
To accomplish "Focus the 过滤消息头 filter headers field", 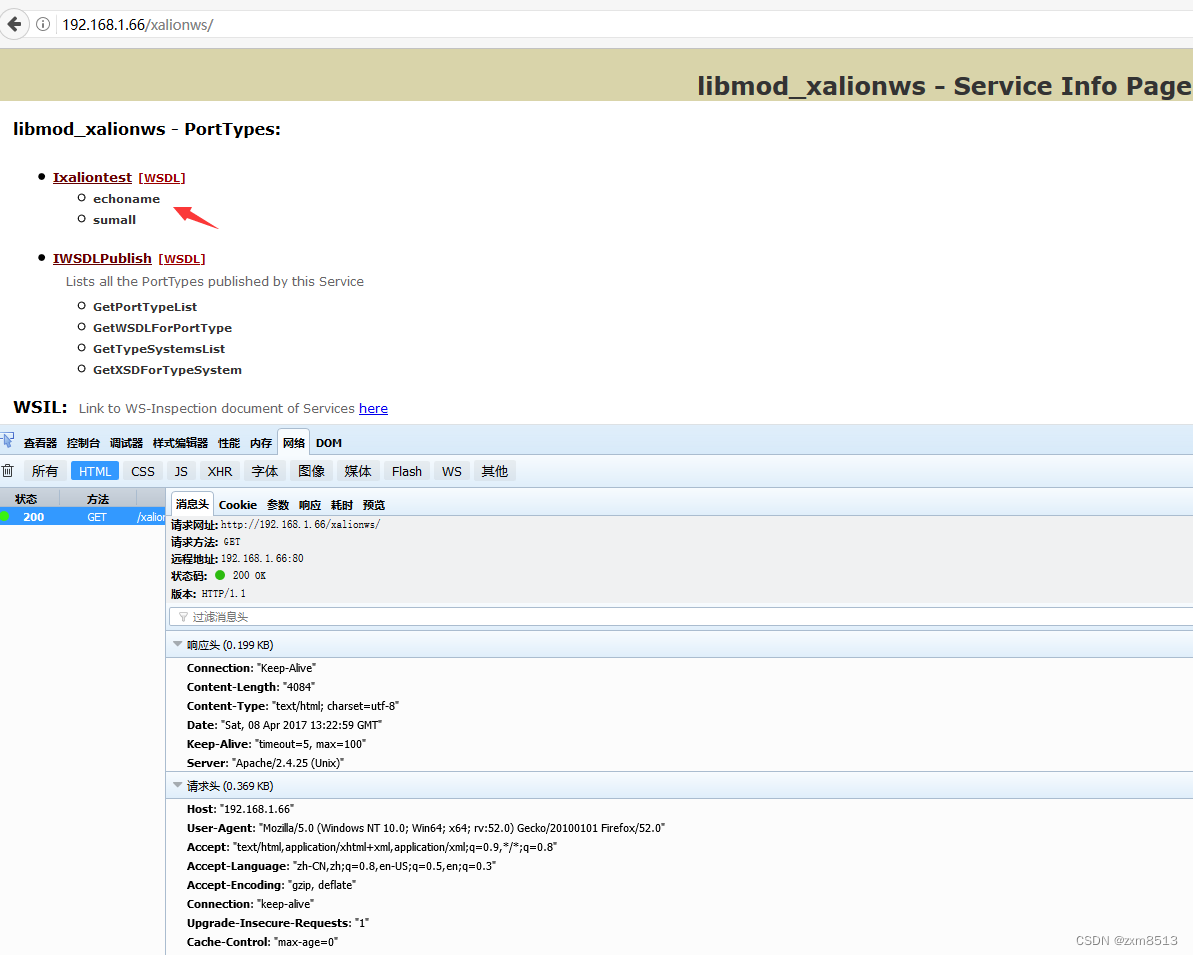I will pyautogui.click(x=681, y=616).
